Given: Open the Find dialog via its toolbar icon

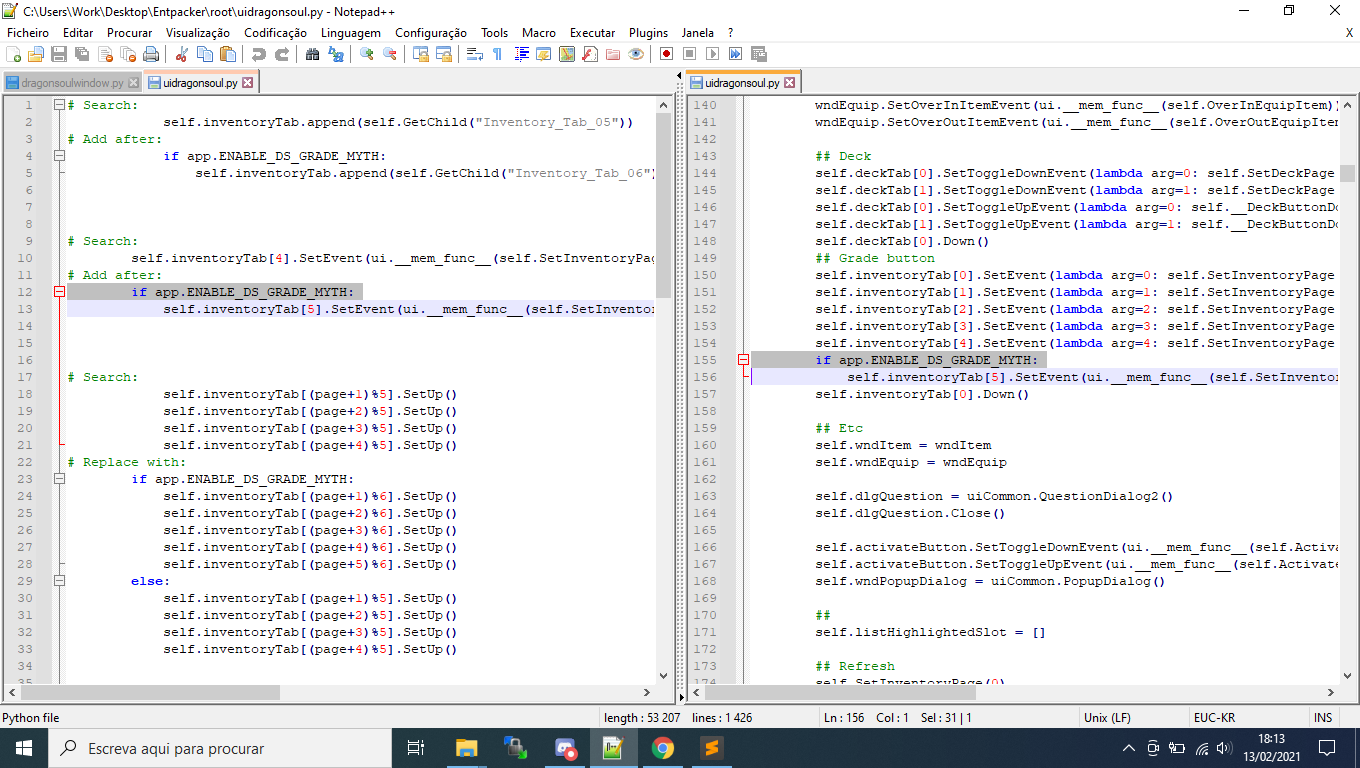Looking at the screenshot, I should [x=310, y=55].
